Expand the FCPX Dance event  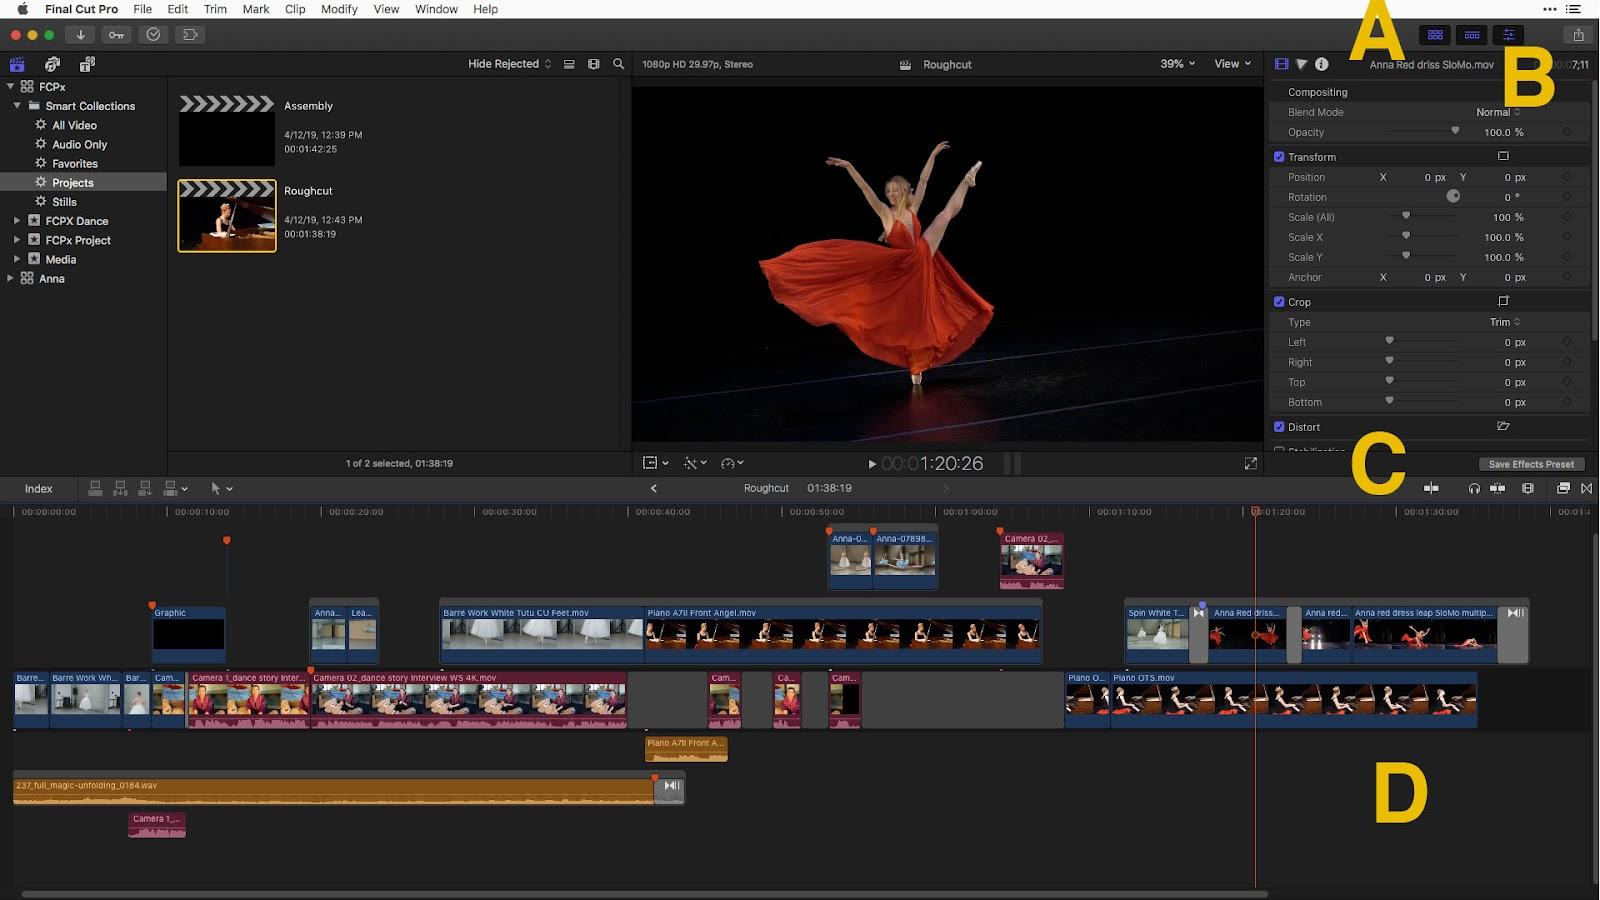(x=17, y=220)
